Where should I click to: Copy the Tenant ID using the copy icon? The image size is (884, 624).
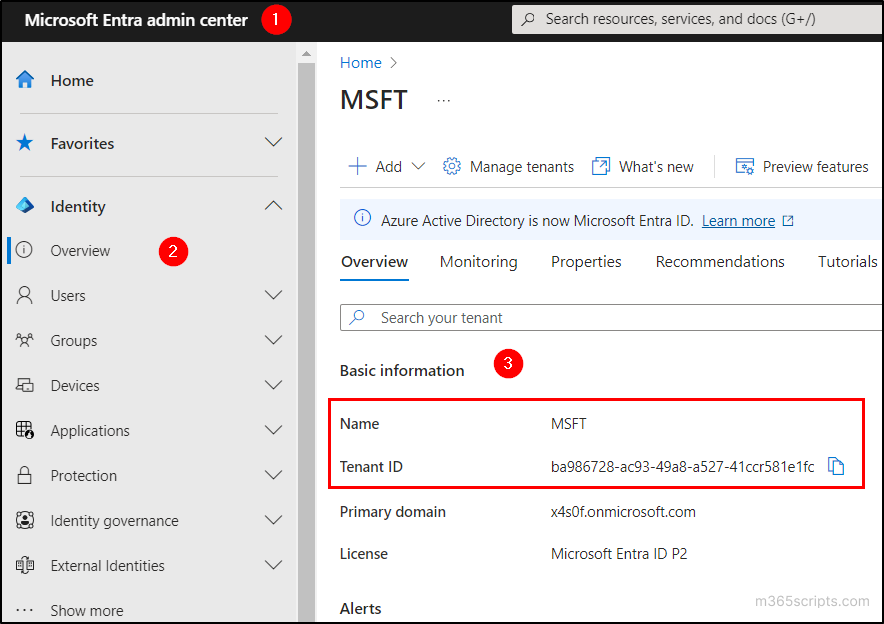[x=836, y=466]
